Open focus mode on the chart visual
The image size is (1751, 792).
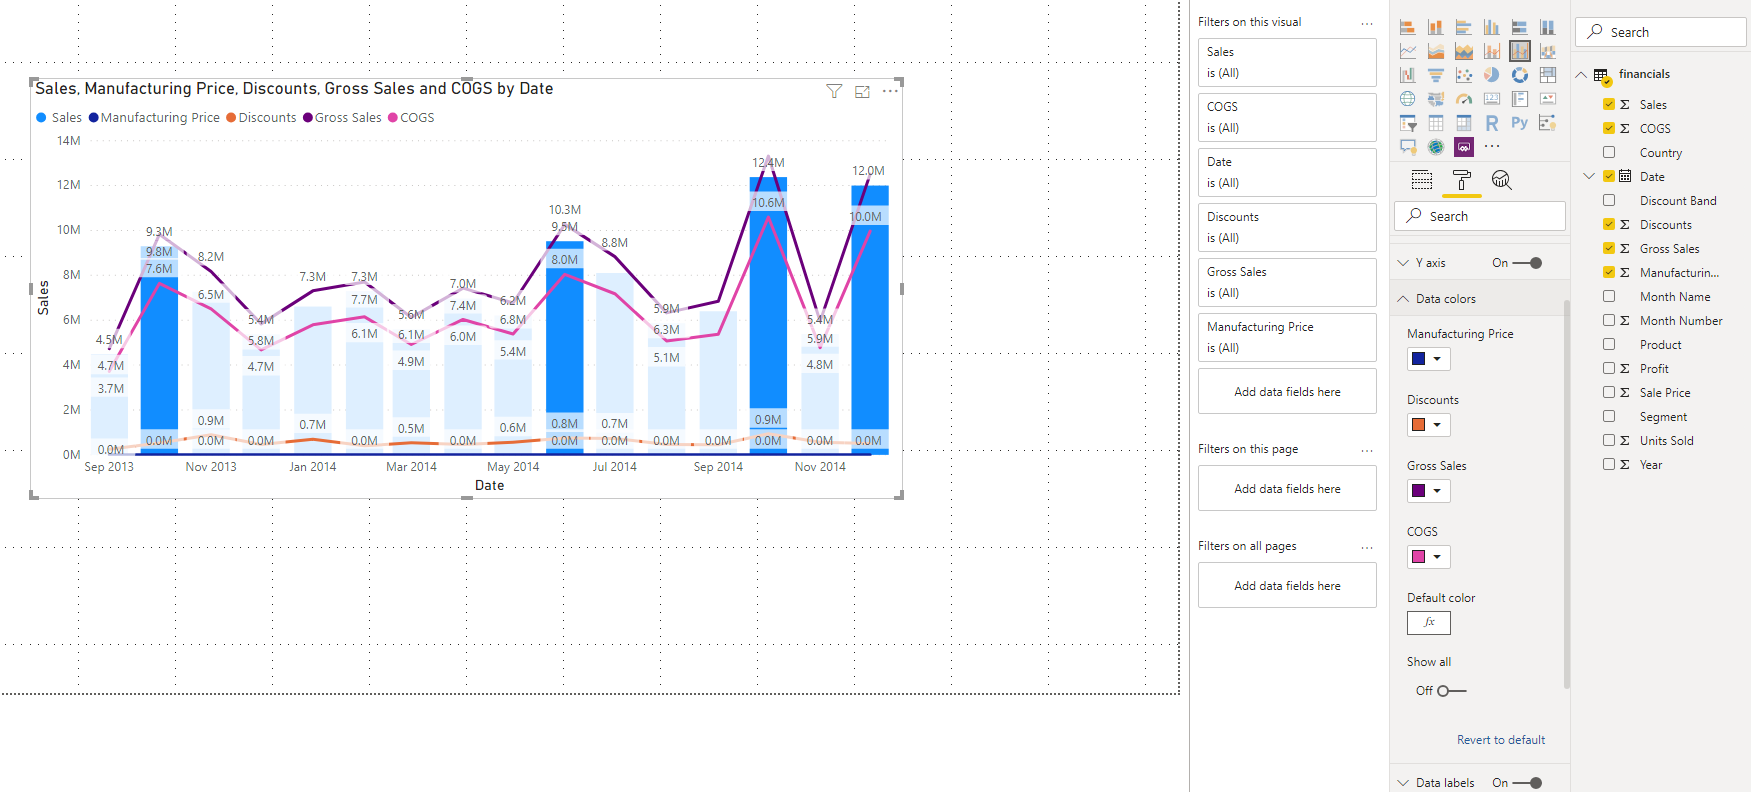click(862, 91)
